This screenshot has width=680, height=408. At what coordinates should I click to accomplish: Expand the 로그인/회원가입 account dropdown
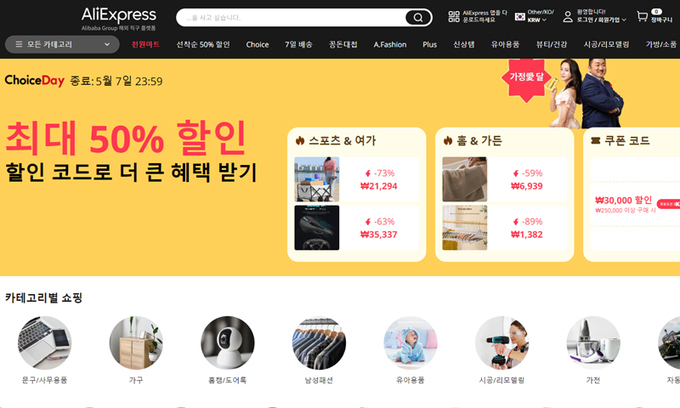click(602, 20)
